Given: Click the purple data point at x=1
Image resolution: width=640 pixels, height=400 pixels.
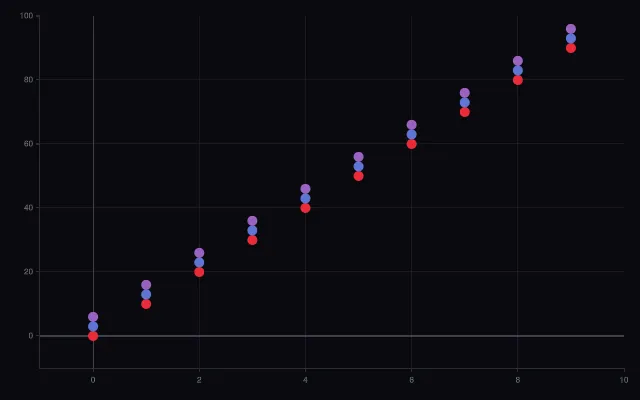Looking at the screenshot, I should click(146, 285).
